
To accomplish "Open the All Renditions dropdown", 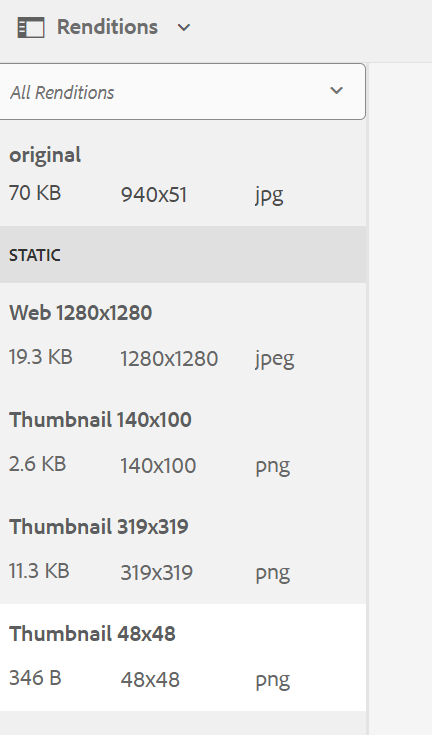I will [182, 91].
